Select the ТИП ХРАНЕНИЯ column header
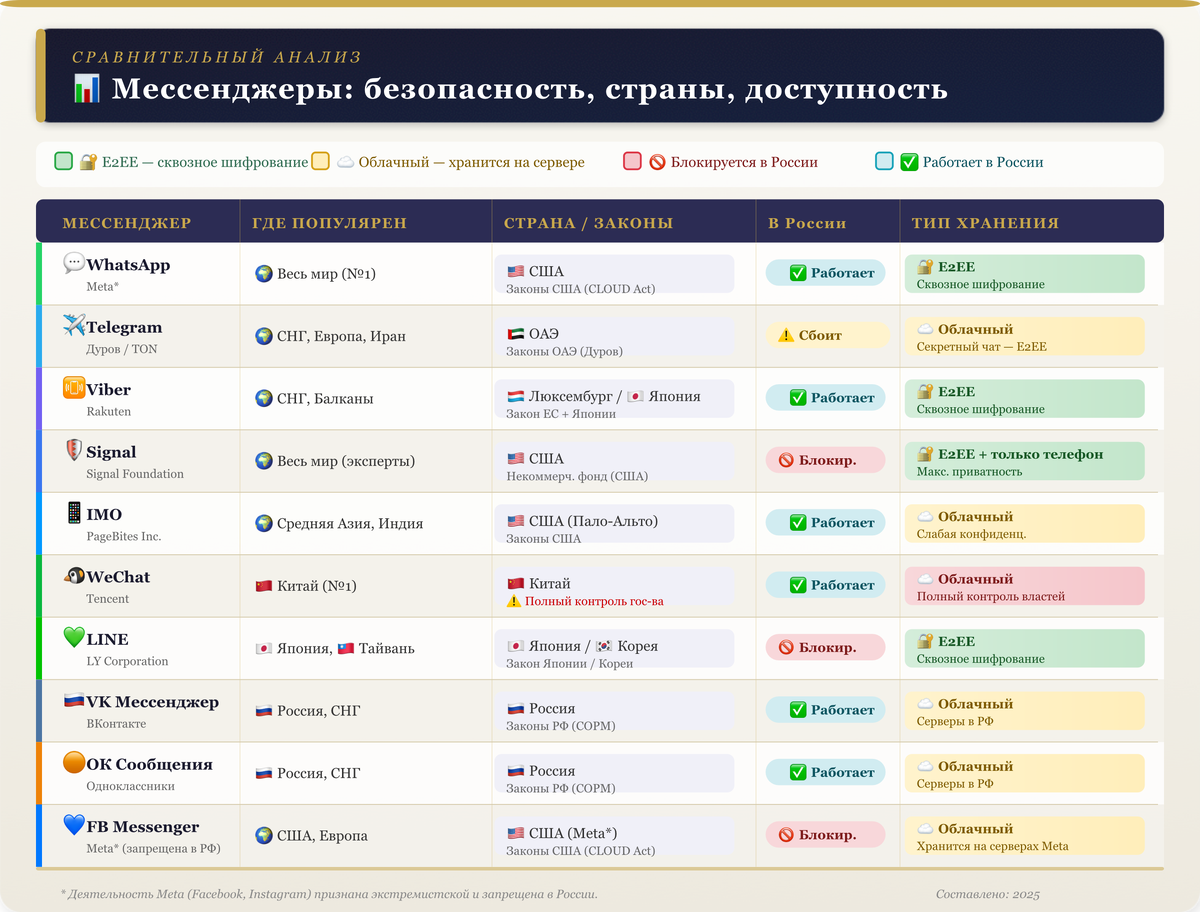This screenshot has height=912, width=1200. click(985, 223)
